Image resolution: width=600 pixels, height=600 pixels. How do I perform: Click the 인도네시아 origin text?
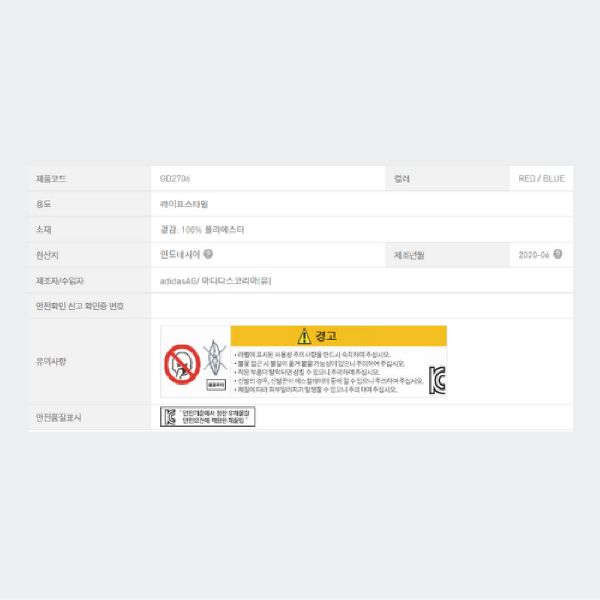coord(180,254)
